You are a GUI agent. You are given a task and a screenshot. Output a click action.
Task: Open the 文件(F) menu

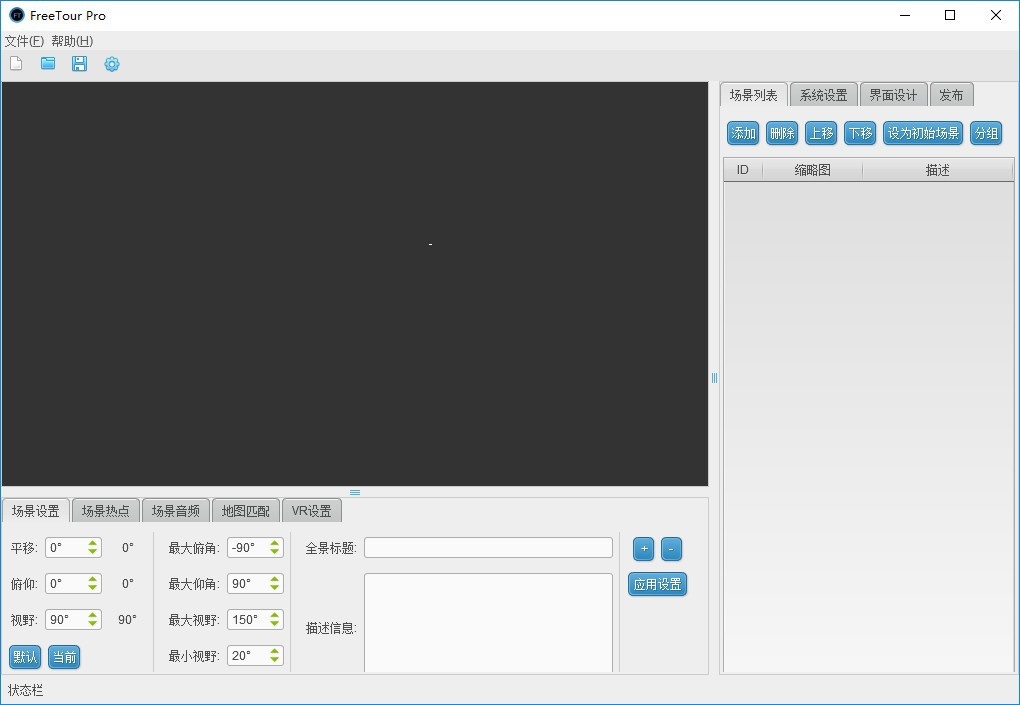click(x=24, y=41)
